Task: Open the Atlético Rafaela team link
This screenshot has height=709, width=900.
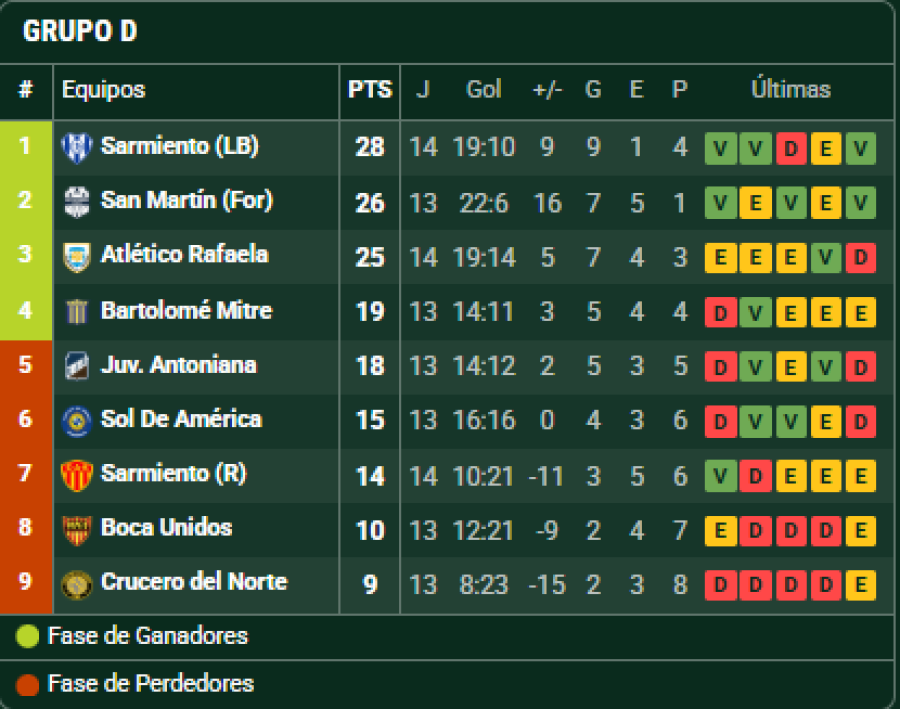Action: 184,255
